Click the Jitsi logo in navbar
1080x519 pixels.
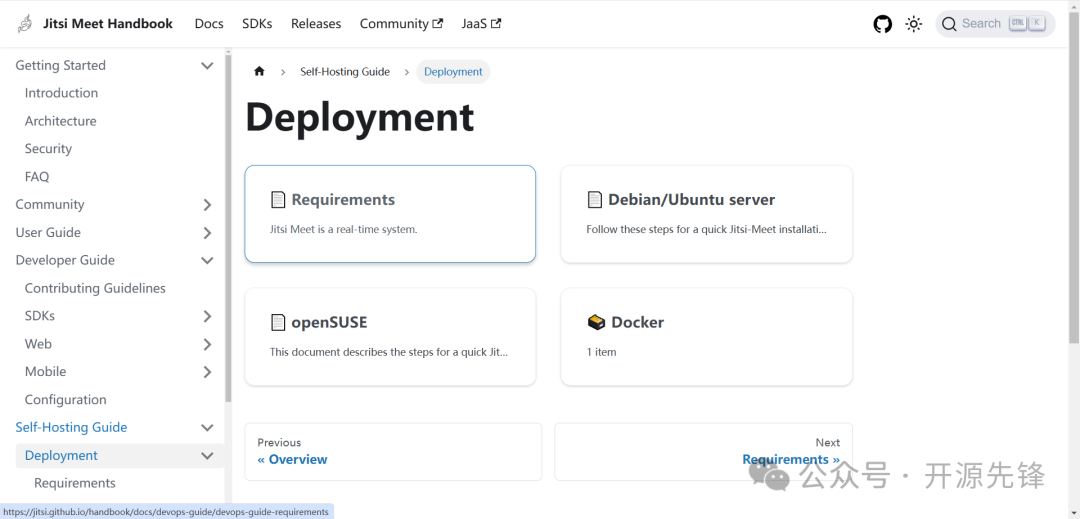[25, 24]
